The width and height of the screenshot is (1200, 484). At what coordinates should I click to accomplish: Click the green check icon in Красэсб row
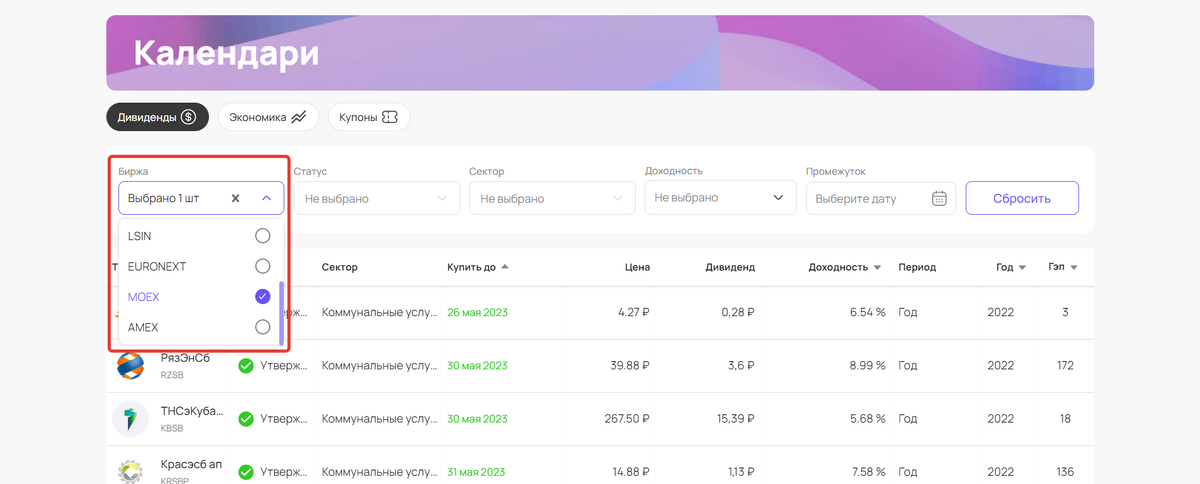tap(245, 472)
